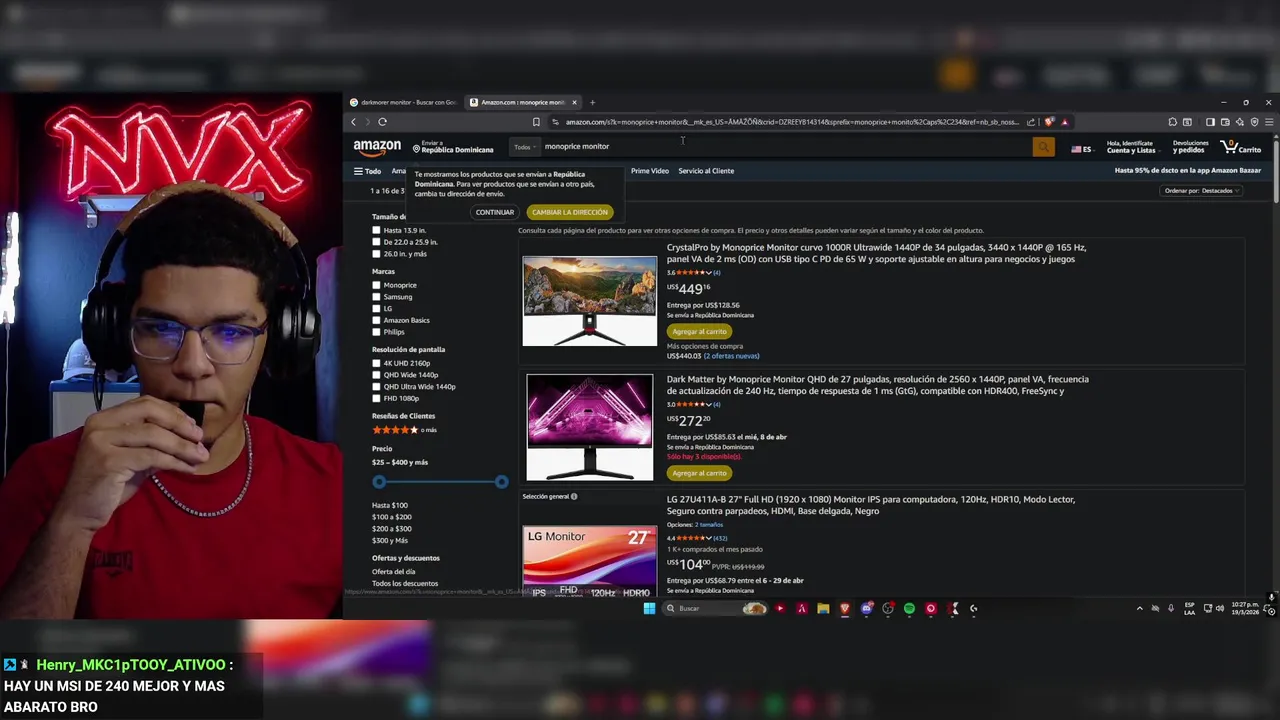This screenshot has width=1280, height=720.
Task: Open the (2 ofertas nuevas) link
Action: [x=731, y=356]
